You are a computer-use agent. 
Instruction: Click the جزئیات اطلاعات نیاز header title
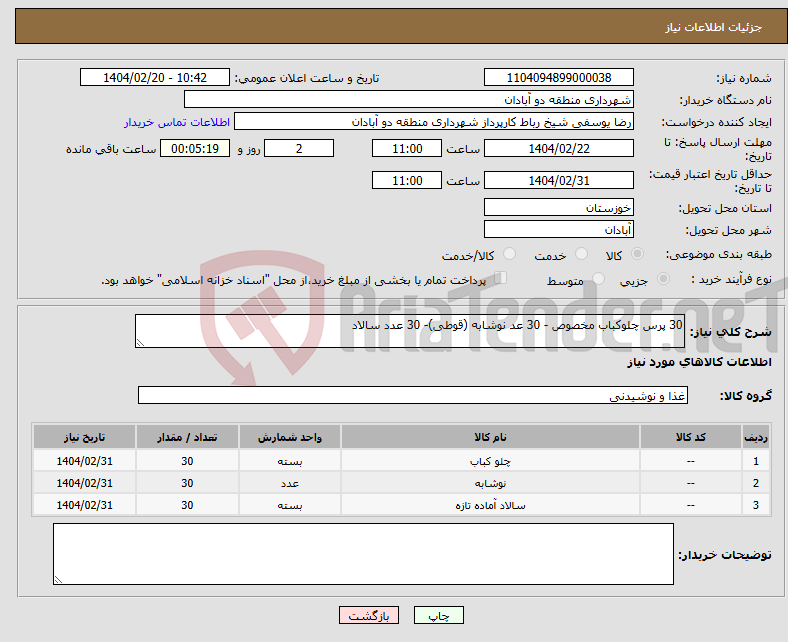click(714, 27)
